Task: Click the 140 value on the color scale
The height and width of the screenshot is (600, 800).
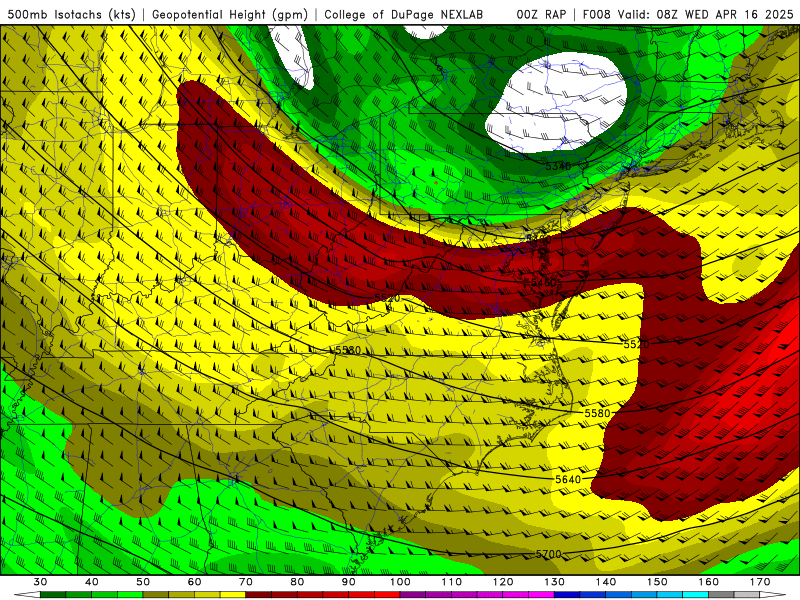Action: [606, 582]
